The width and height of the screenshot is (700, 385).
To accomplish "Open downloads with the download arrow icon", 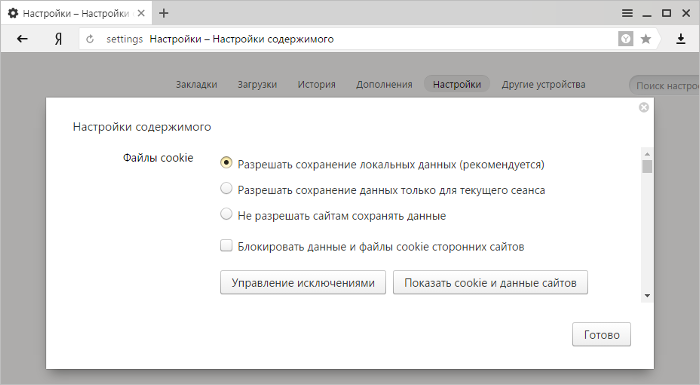I will pyautogui.click(x=680, y=39).
